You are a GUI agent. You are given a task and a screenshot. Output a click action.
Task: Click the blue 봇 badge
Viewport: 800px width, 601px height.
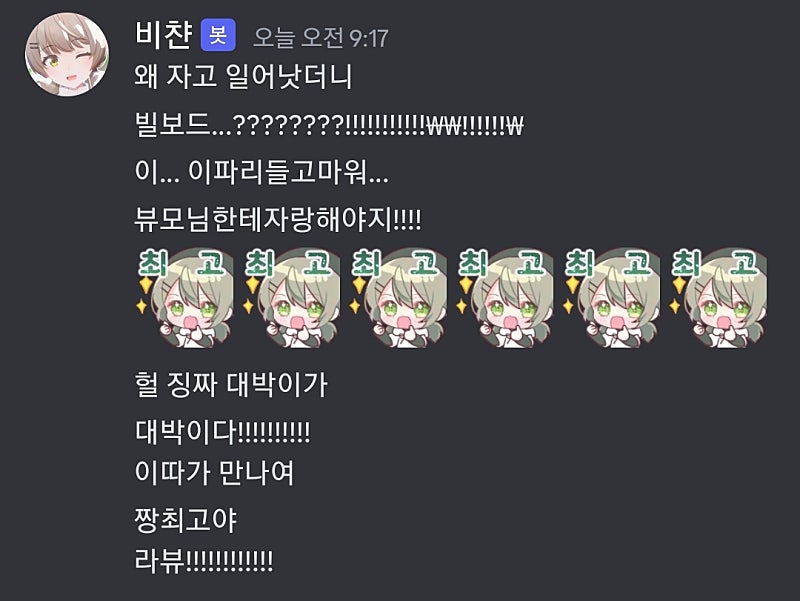(218, 35)
